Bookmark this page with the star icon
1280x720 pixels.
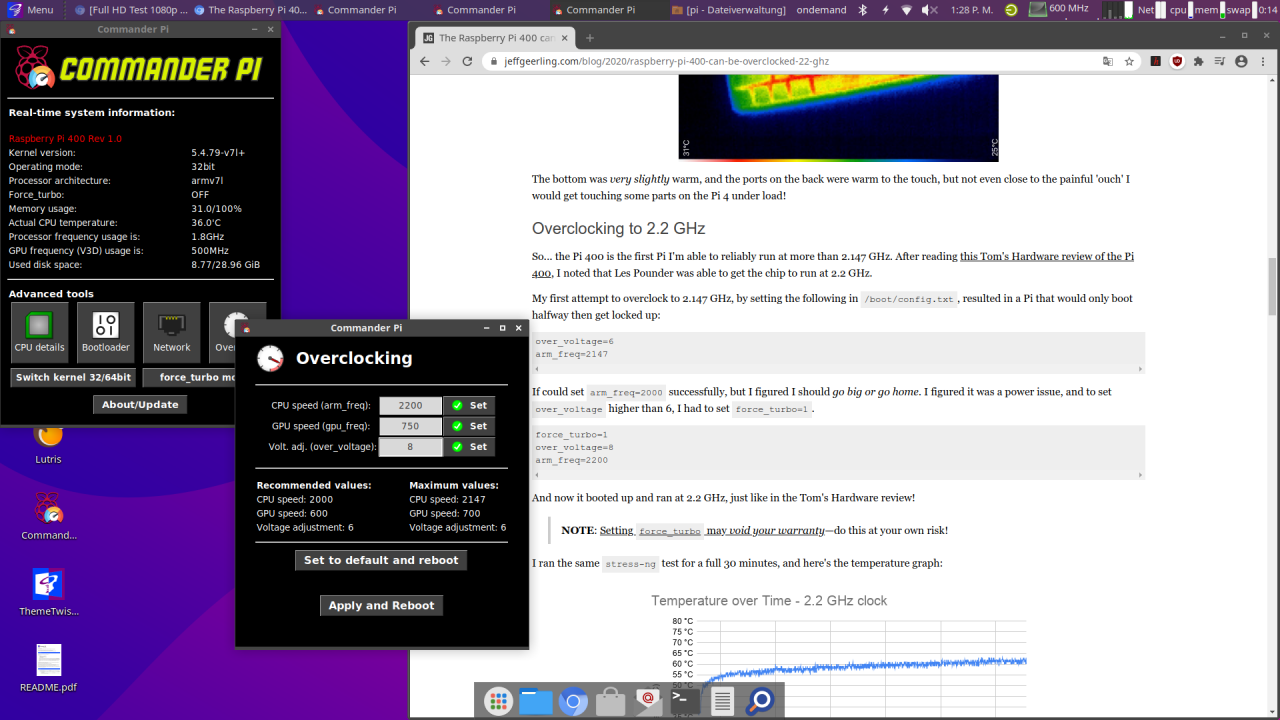1129,61
